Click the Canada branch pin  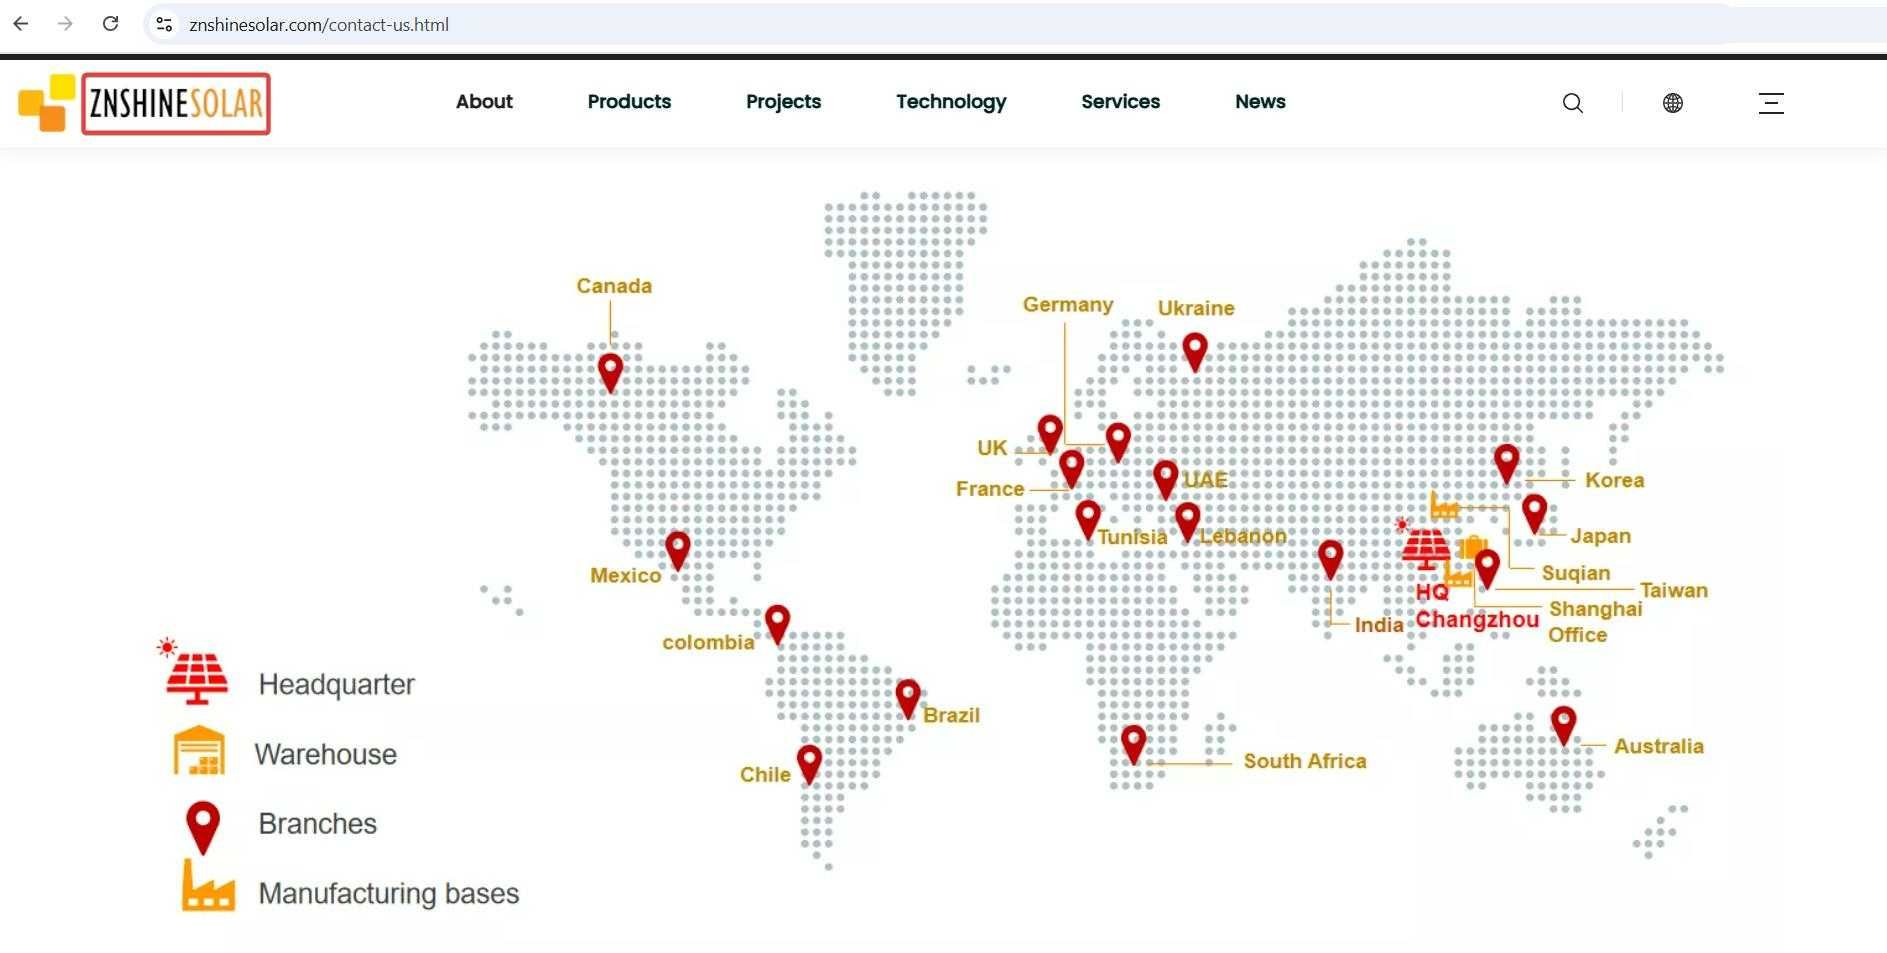(x=610, y=371)
